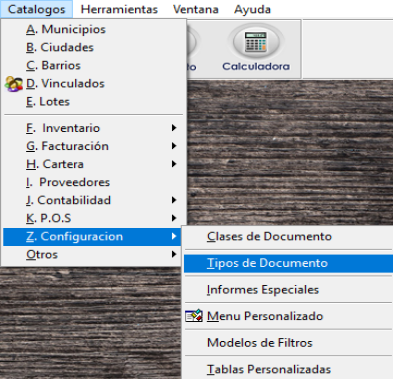This screenshot has height=379, width=394.
Task: Click the Vinculados people icon
Action: 14,84
